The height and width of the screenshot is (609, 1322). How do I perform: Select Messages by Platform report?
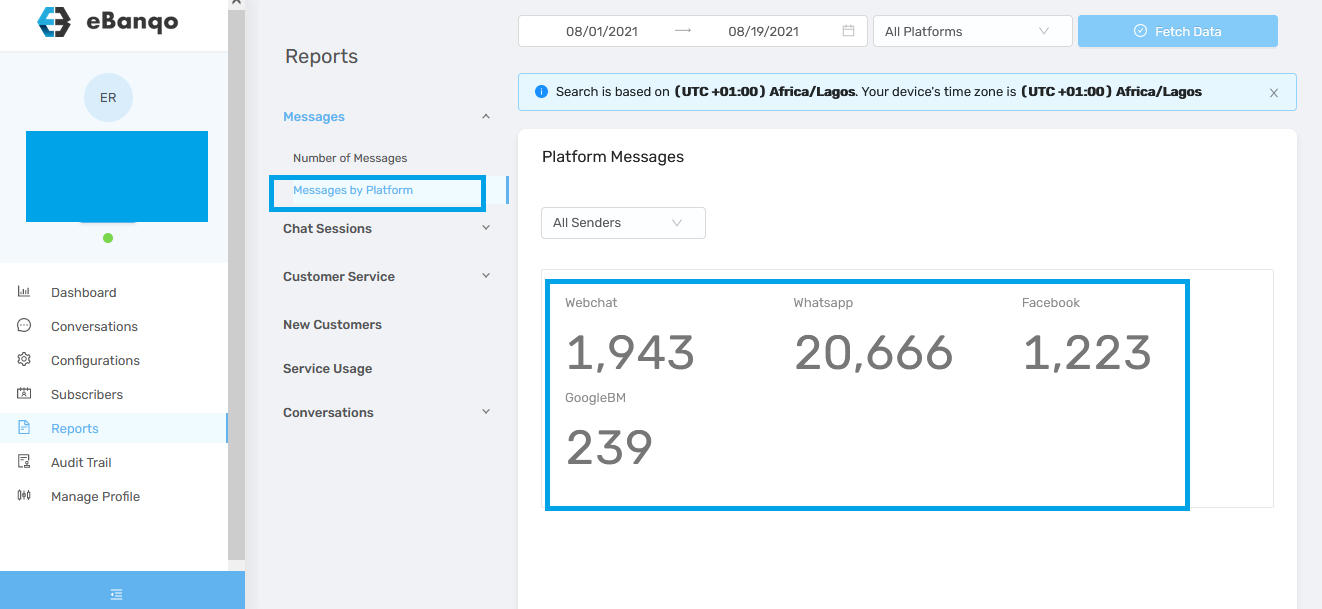(x=353, y=190)
